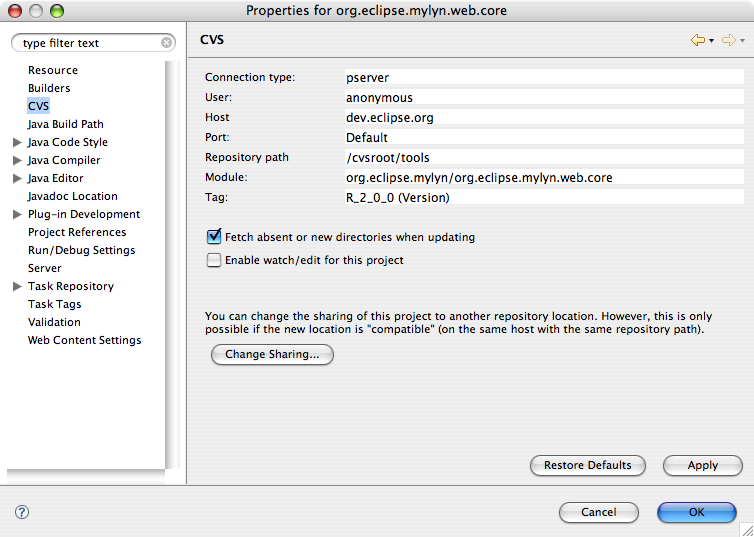
Task: Clear the filter text with the X icon
Action: pyautogui.click(x=166, y=43)
